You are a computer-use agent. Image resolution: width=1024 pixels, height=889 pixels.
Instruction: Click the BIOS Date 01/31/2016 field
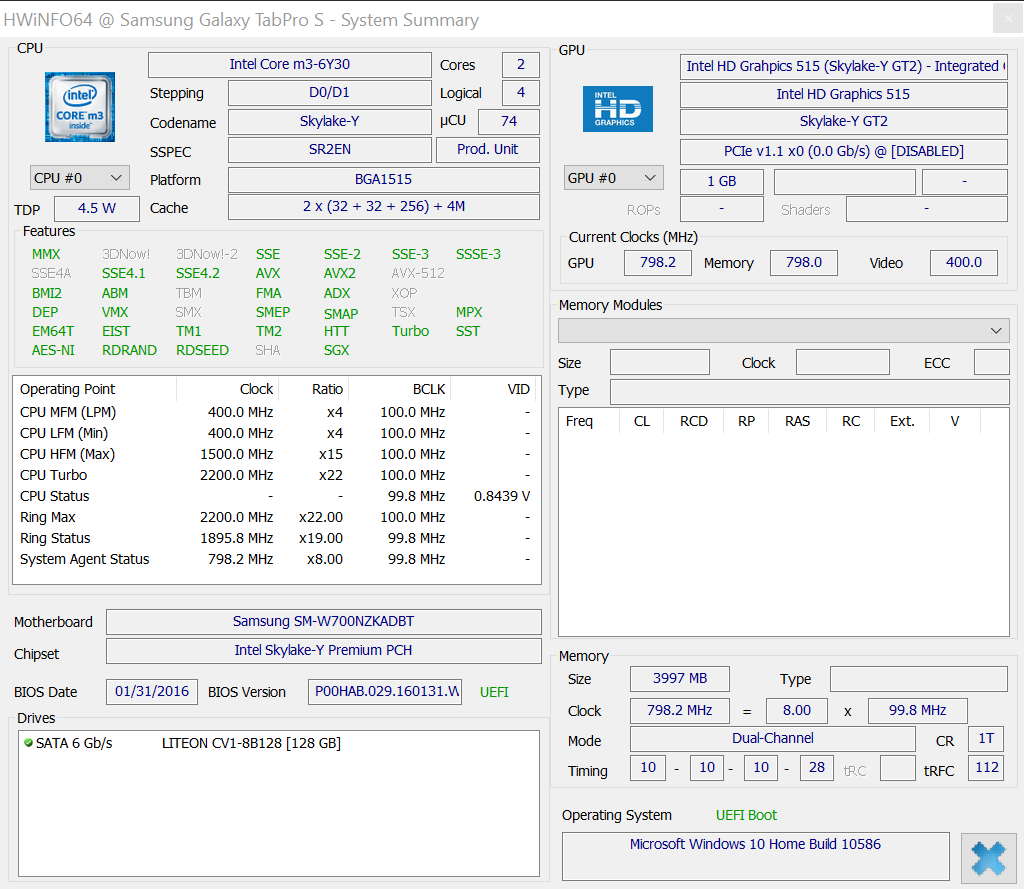(x=151, y=691)
